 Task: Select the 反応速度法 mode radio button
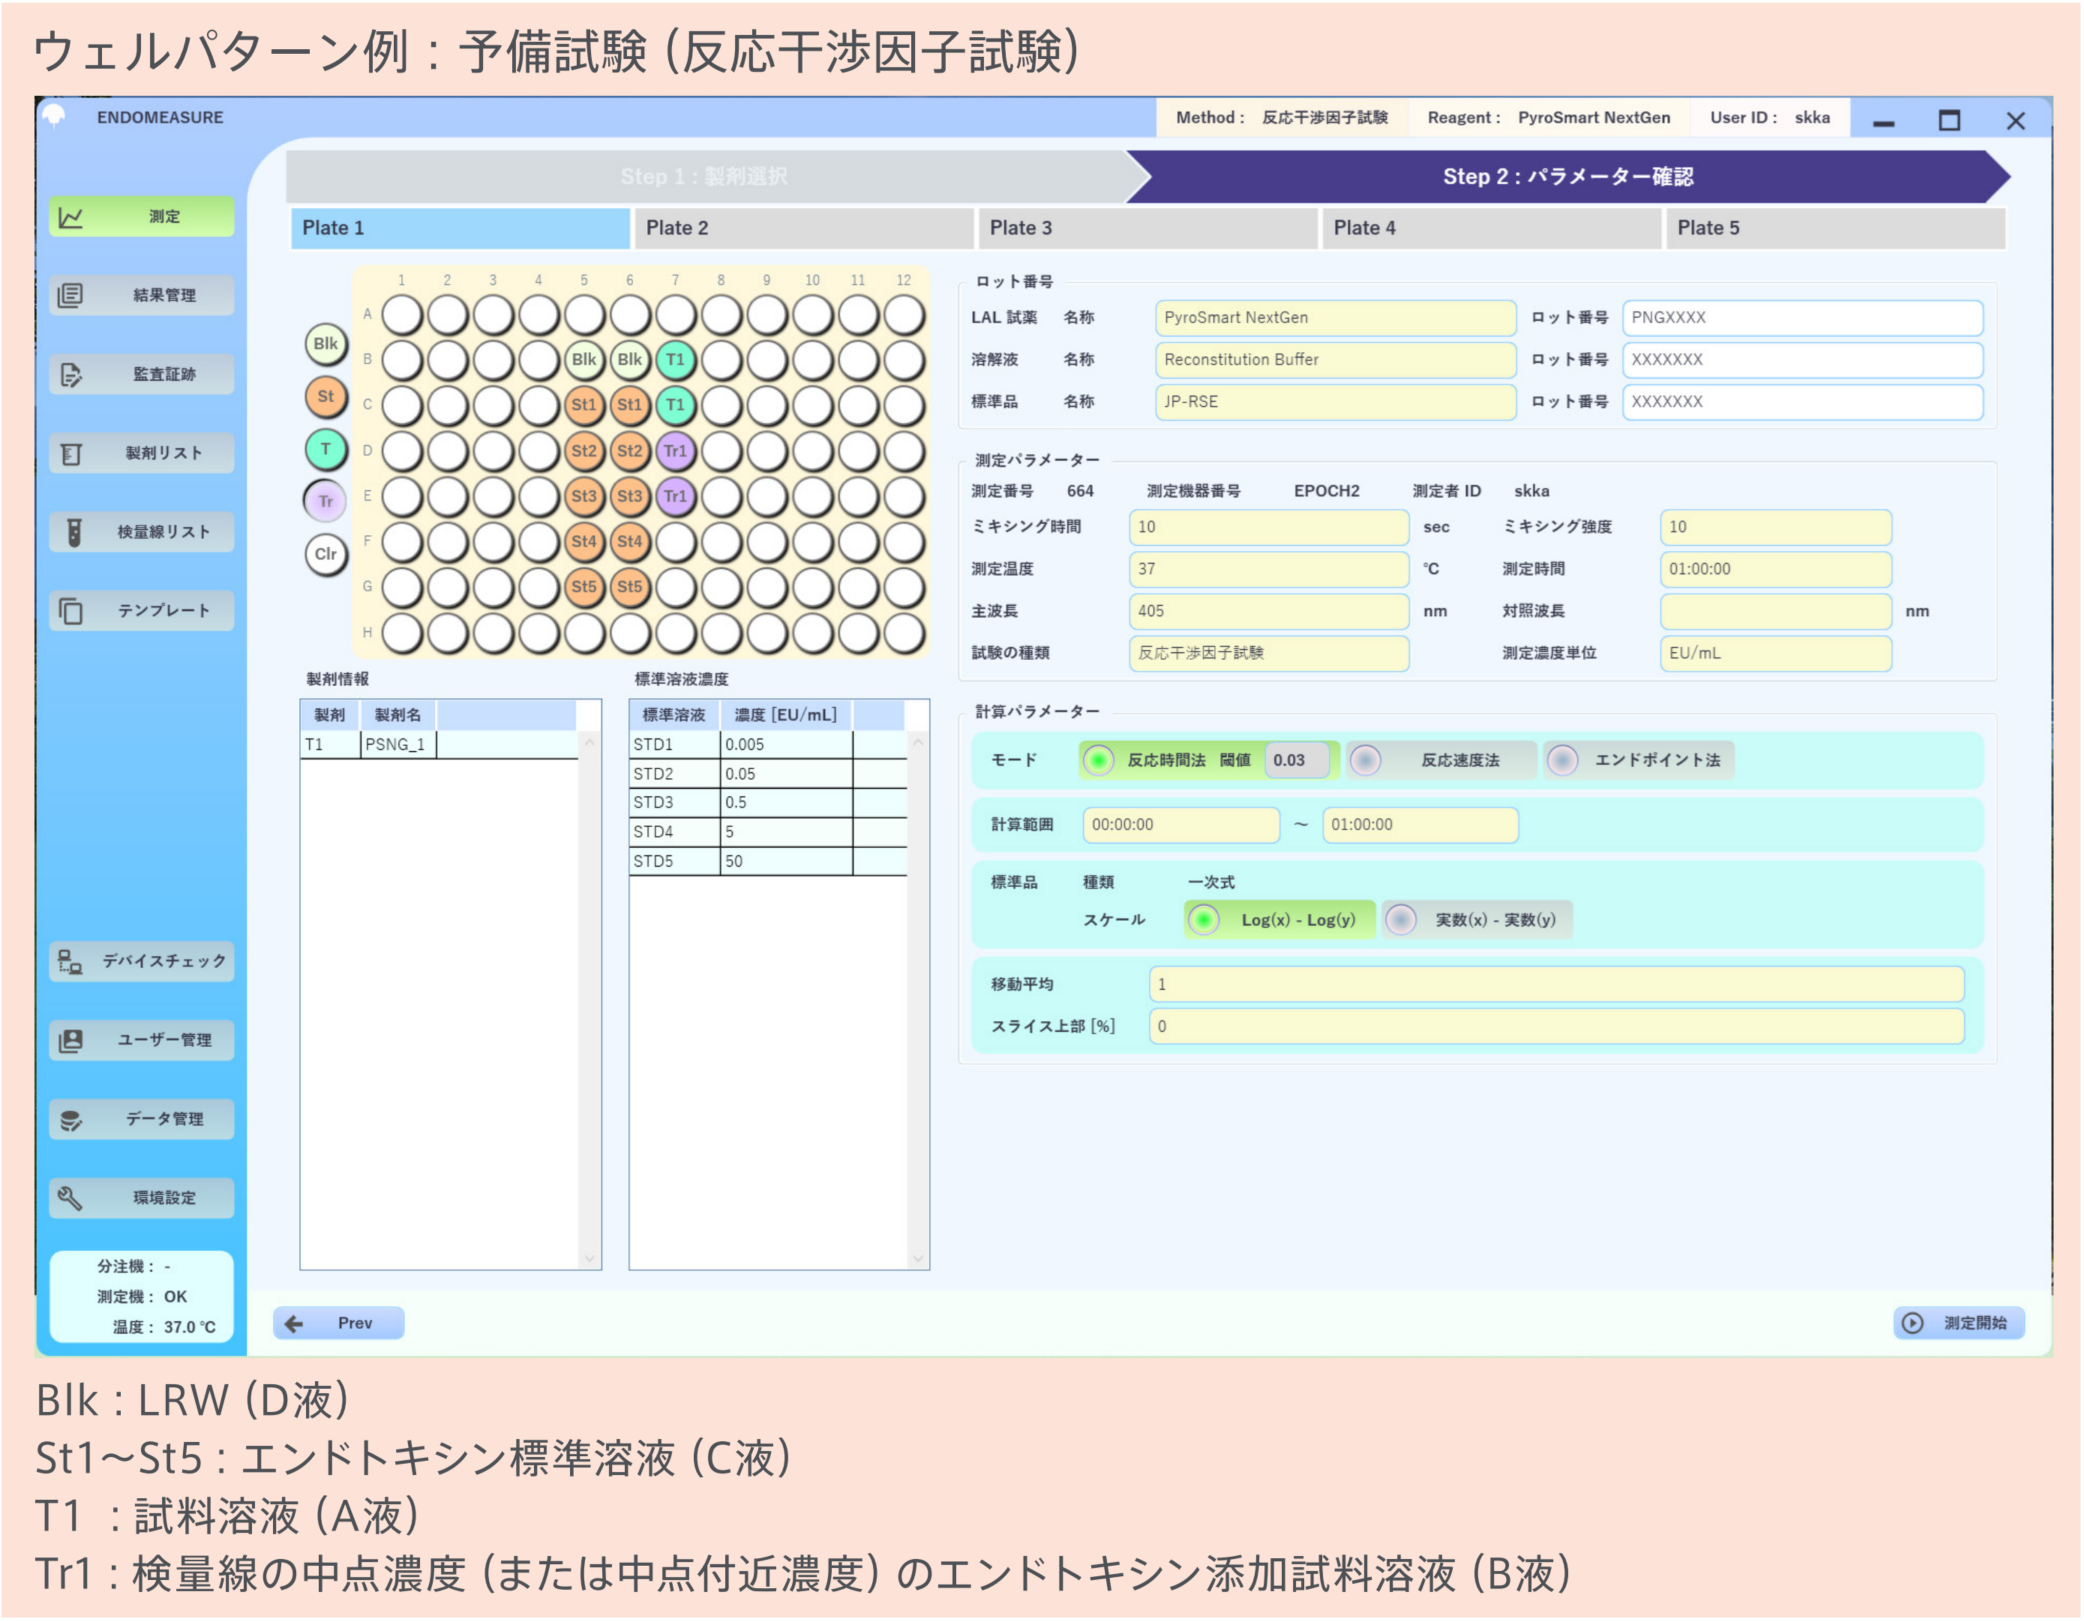point(1366,761)
